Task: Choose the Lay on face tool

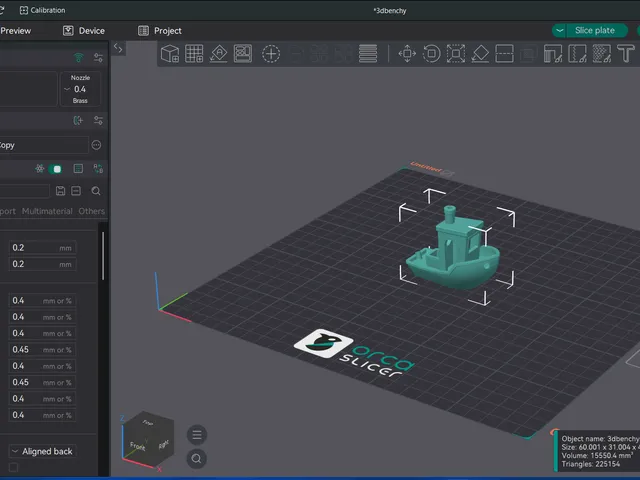Action: coord(480,53)
